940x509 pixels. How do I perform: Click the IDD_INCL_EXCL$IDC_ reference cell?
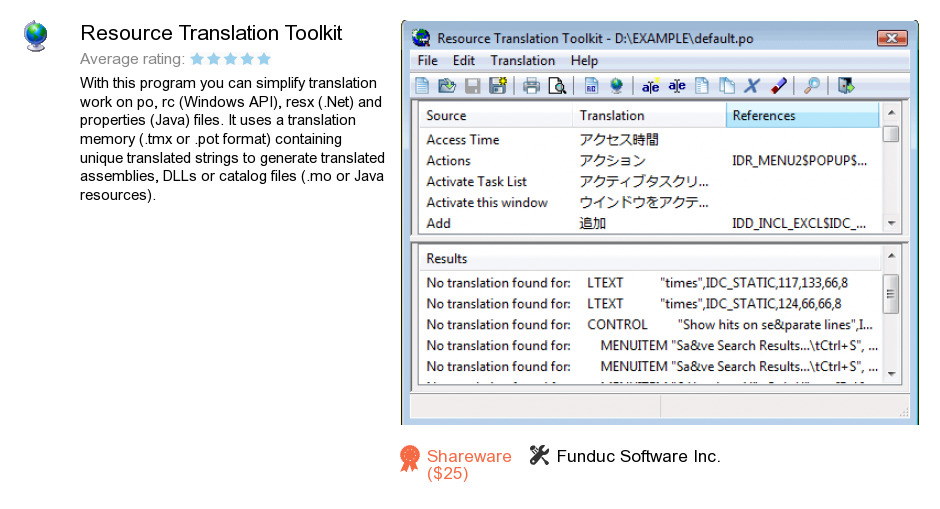click(799, 224)
